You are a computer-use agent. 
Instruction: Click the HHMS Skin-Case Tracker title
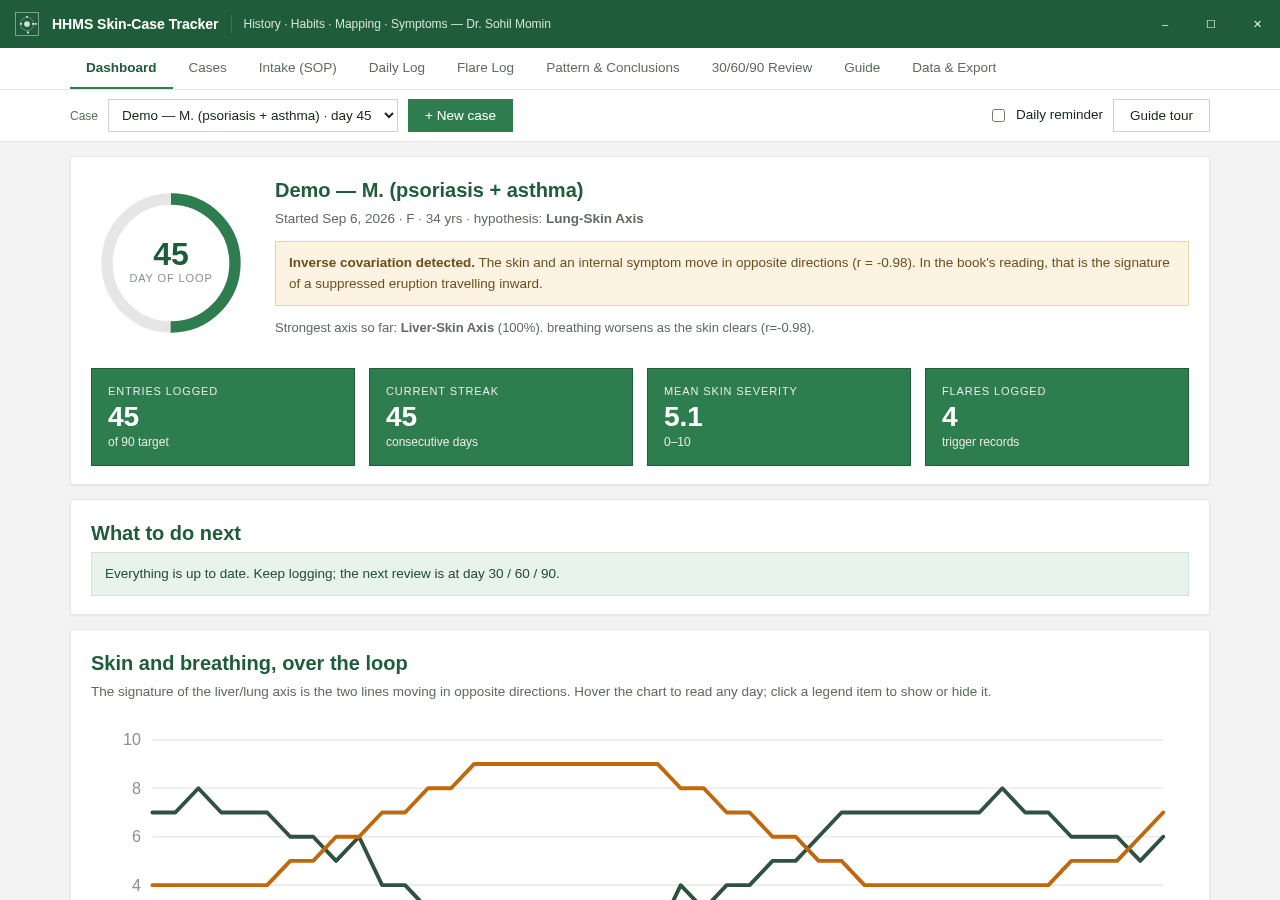pos(135,24)
